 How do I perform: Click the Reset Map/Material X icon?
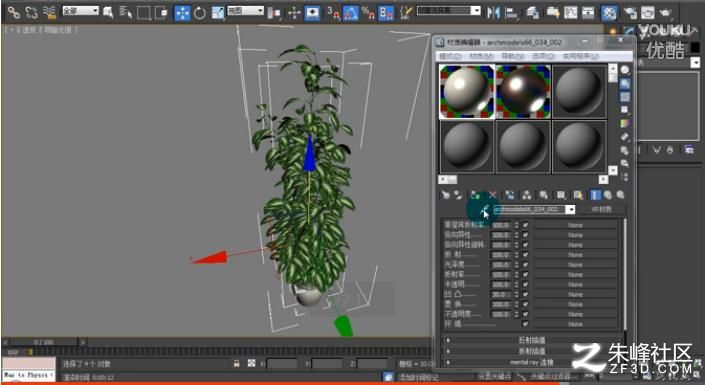492,195
